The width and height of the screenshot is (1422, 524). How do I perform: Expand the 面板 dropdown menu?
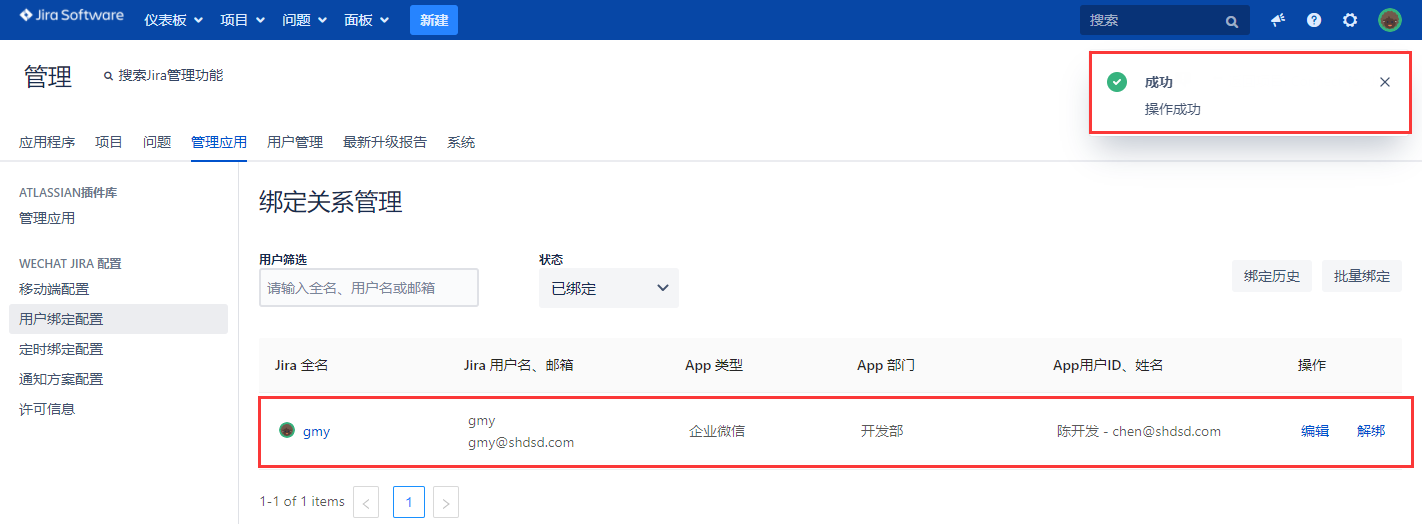tap(366, 20)
